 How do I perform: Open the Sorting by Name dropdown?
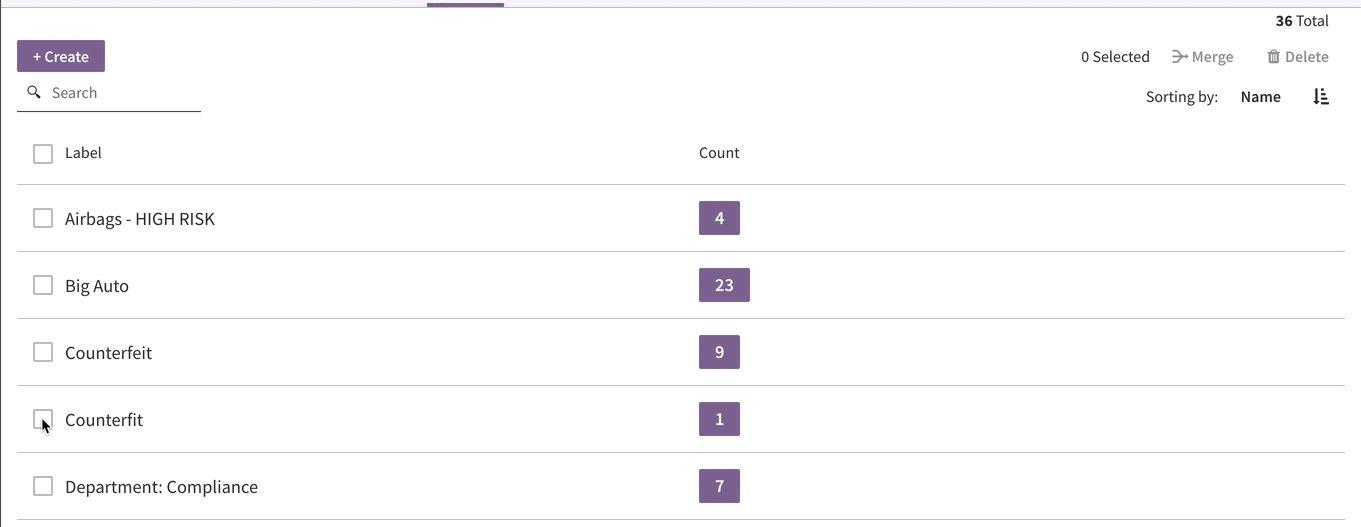point(1260,97)
